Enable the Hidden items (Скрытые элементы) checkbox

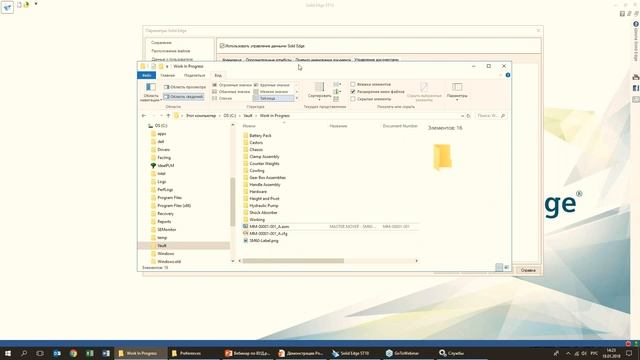[371, 99]
